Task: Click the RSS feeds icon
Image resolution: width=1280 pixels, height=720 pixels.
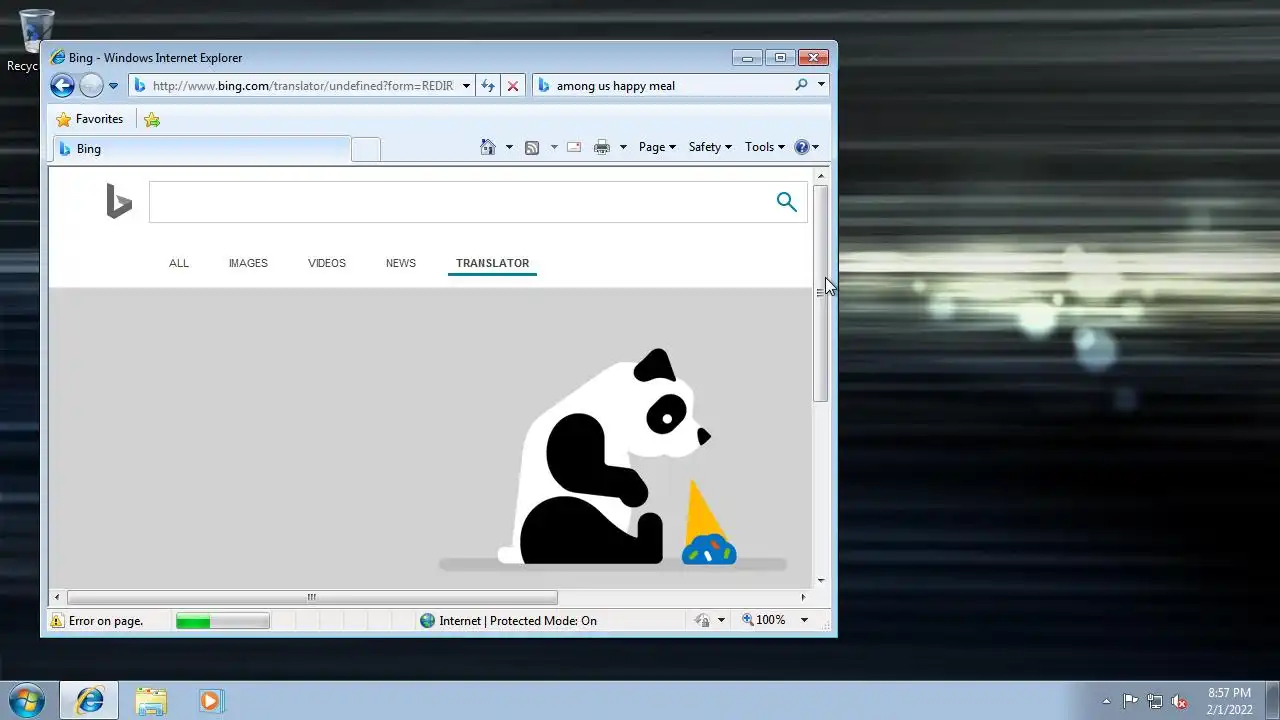Action: [x=532, y=147]
